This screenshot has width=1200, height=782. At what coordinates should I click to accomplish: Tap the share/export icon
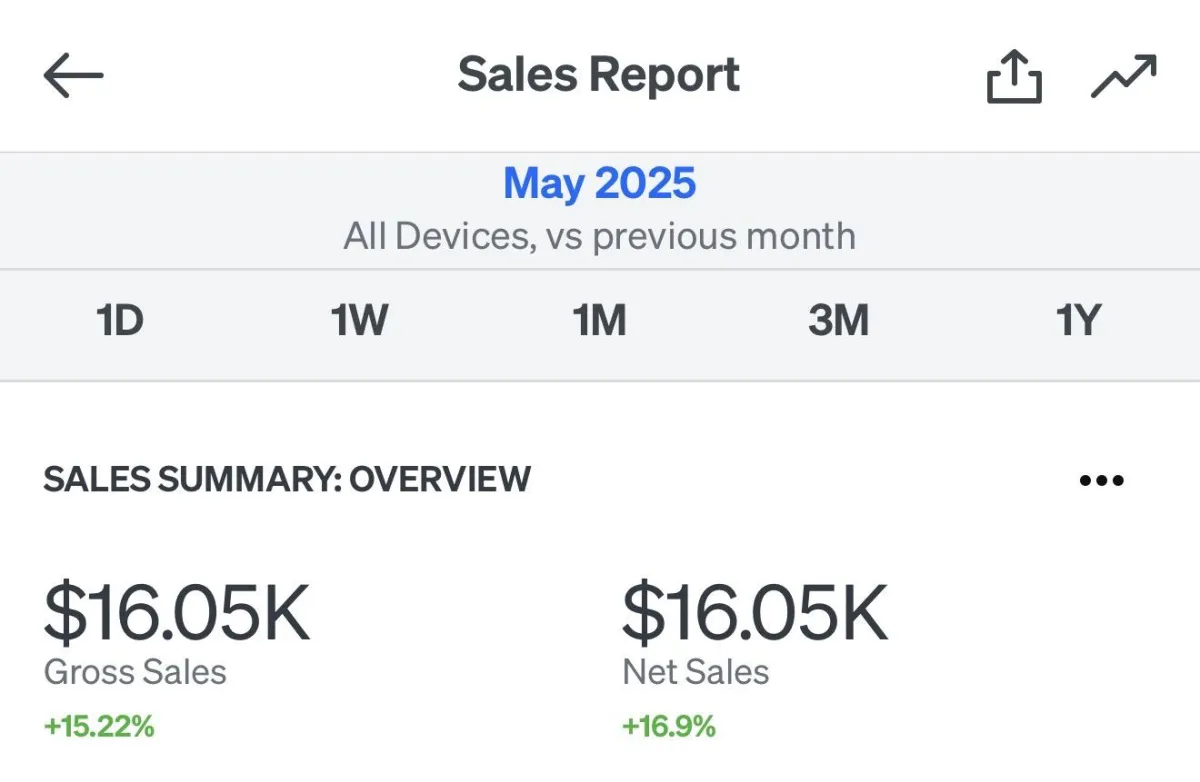[1014, 77]
